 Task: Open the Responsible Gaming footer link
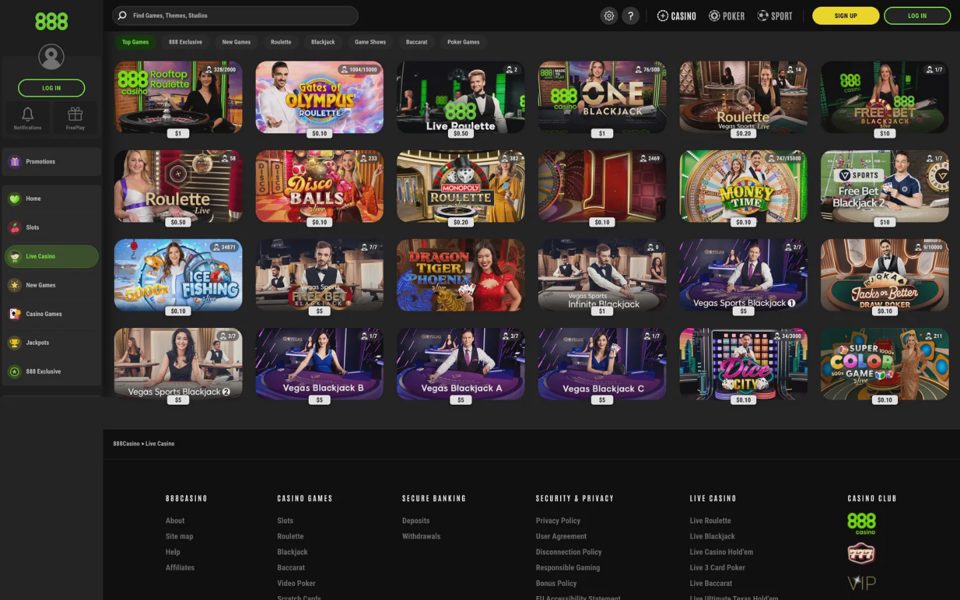(568, 568)
